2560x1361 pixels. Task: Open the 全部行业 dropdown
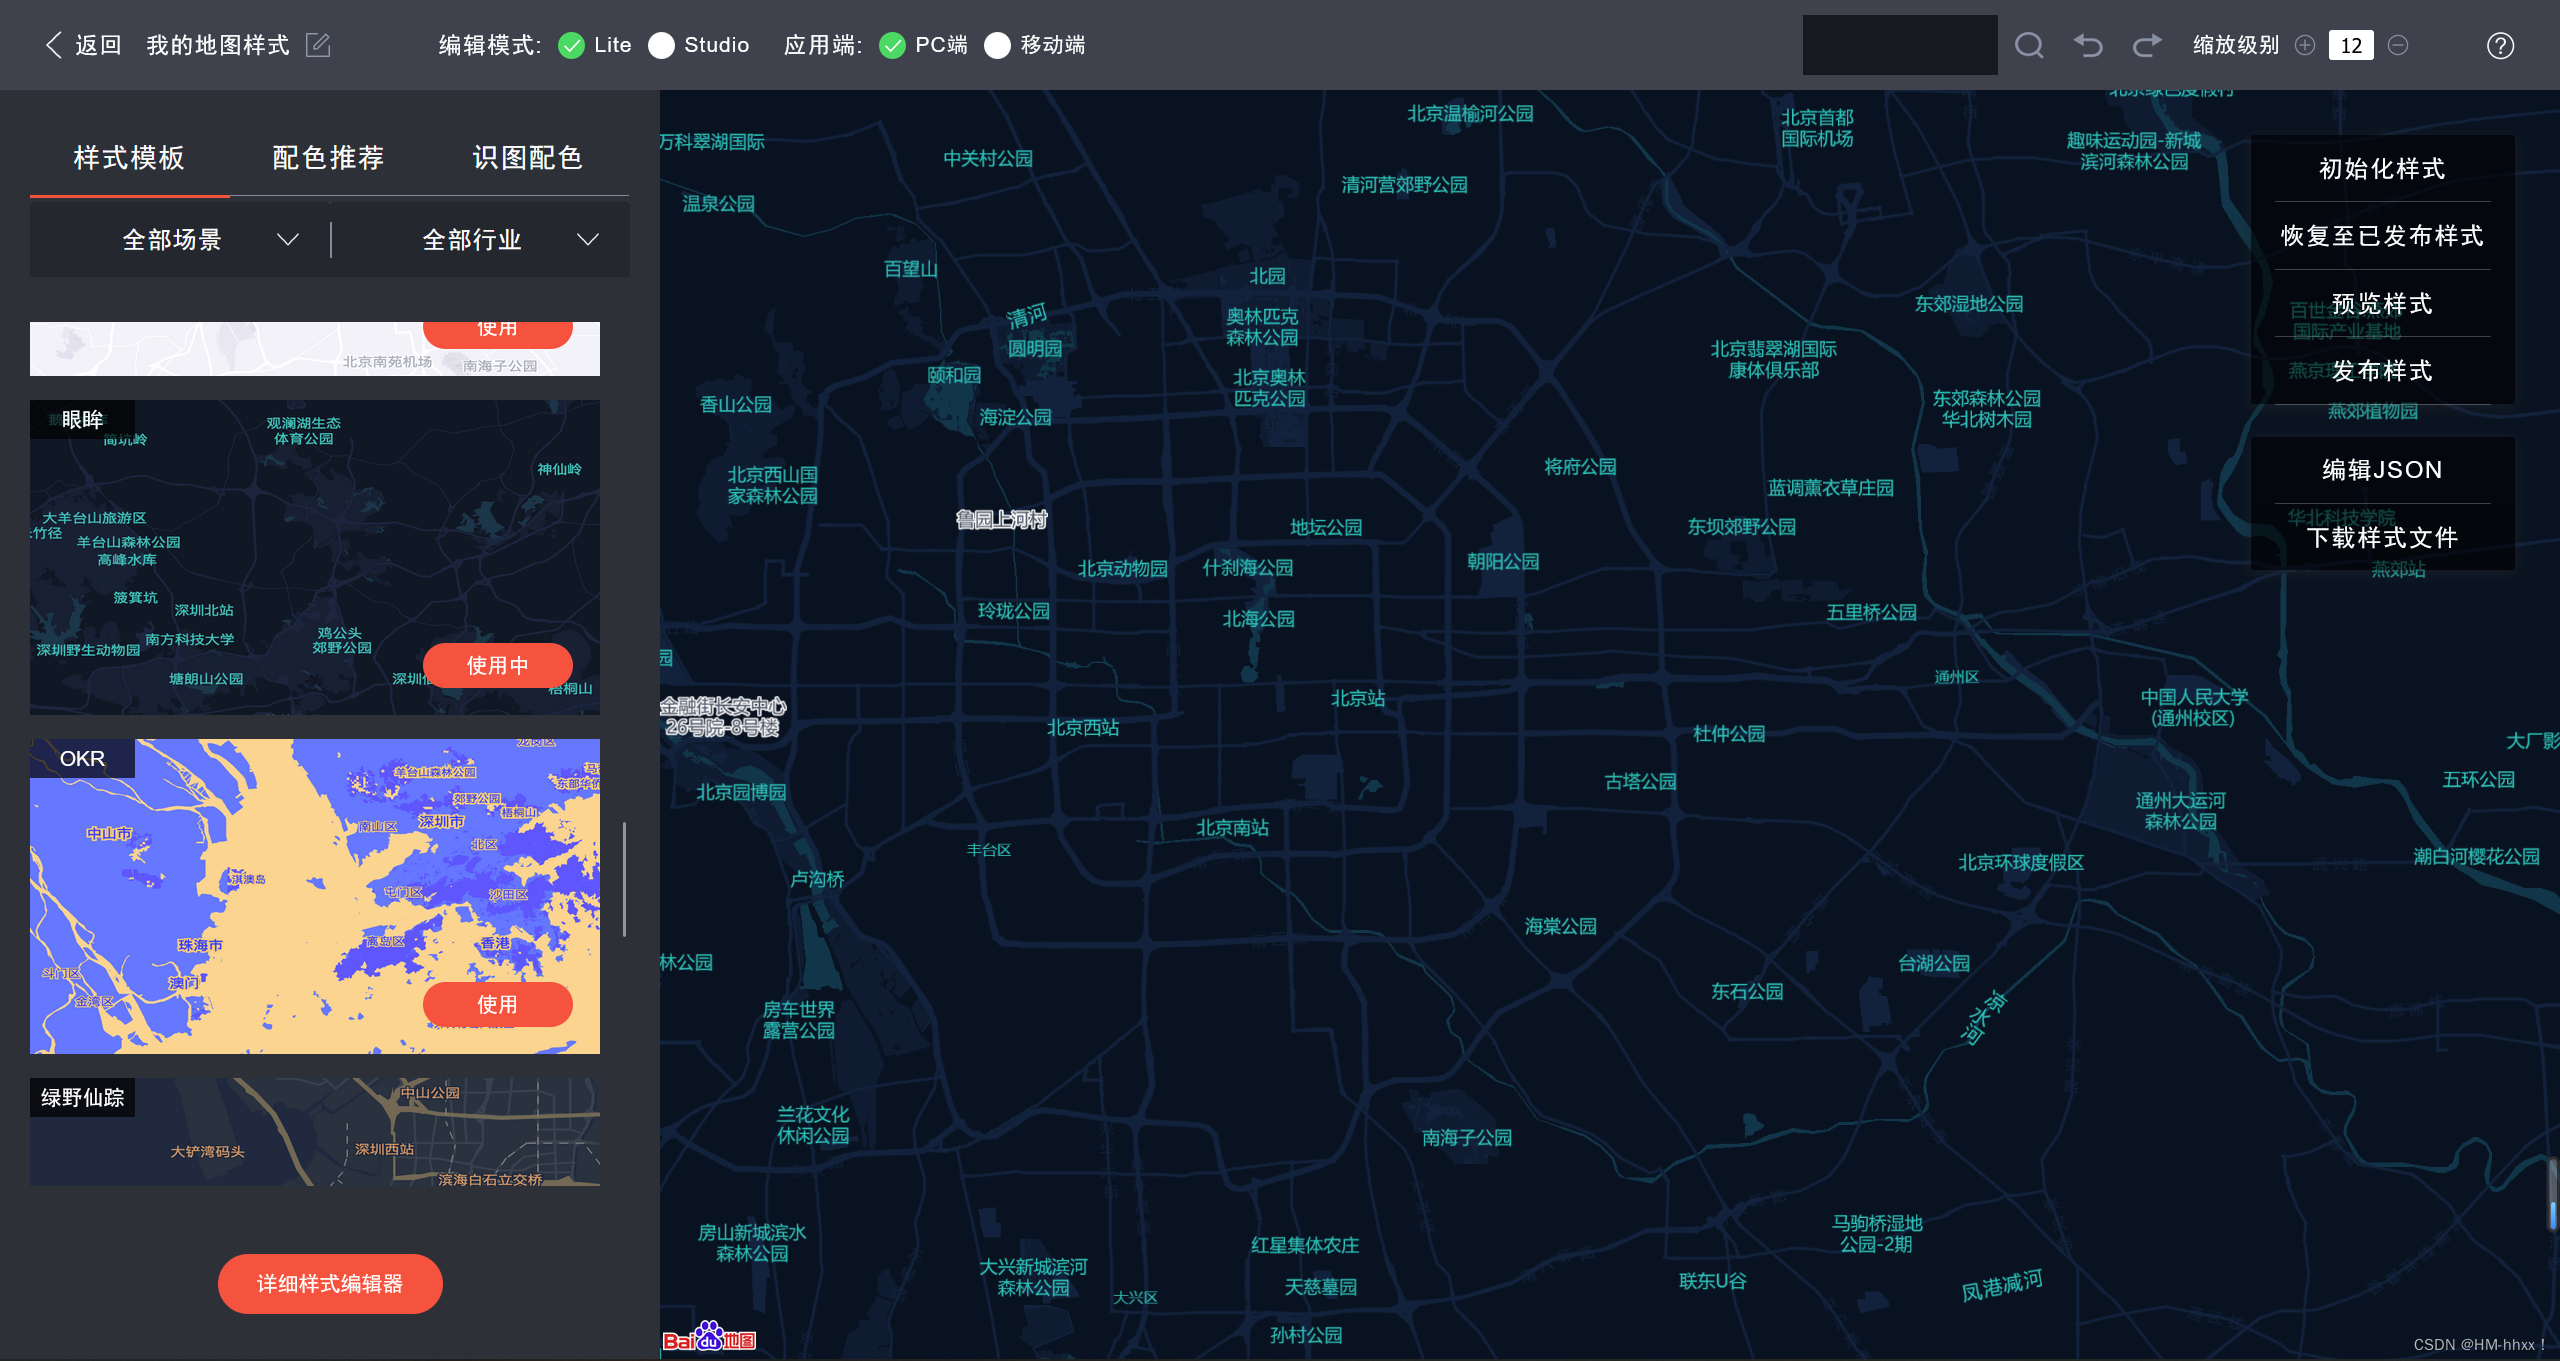point(481,240)
